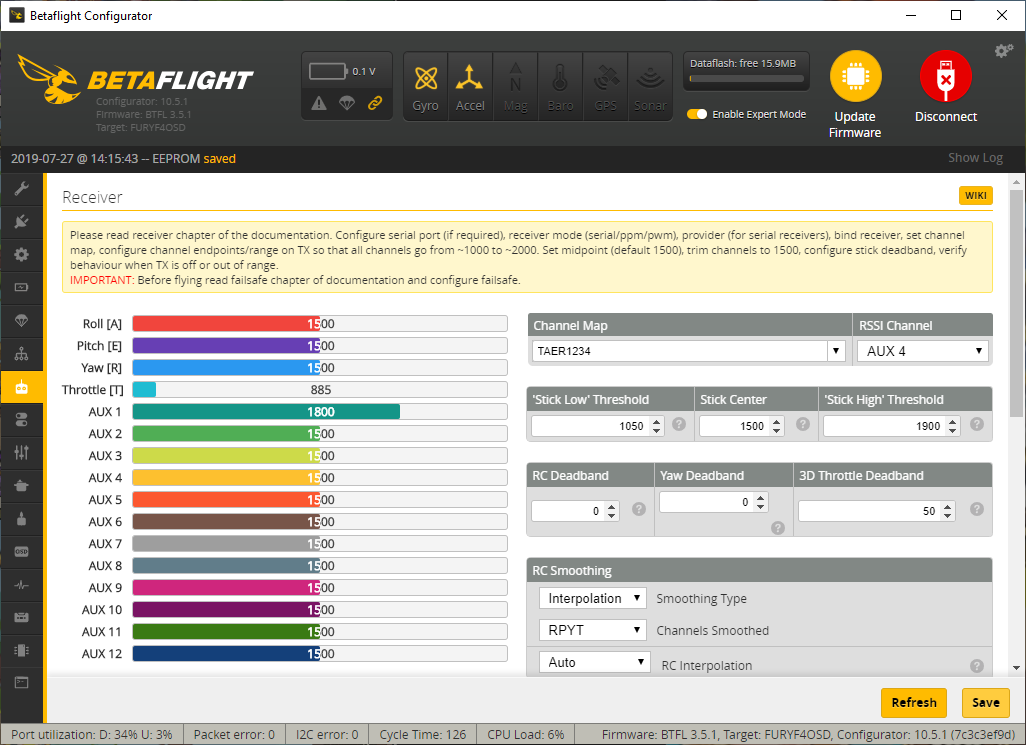Show help for Yaw Deadband

tap(778, 527)
